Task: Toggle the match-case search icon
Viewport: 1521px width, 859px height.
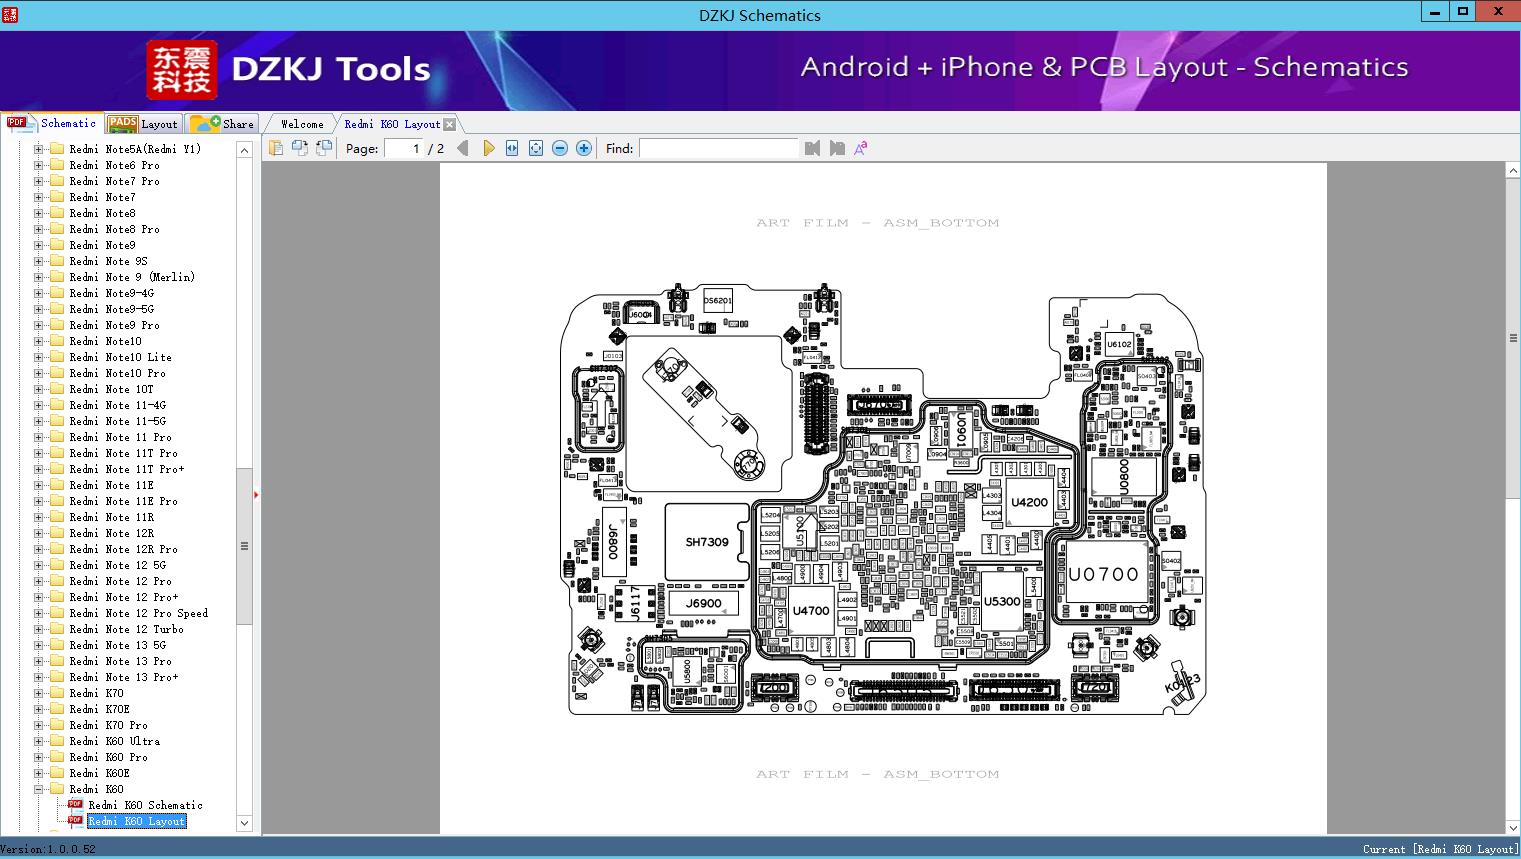Action: (x=860, y=148)
